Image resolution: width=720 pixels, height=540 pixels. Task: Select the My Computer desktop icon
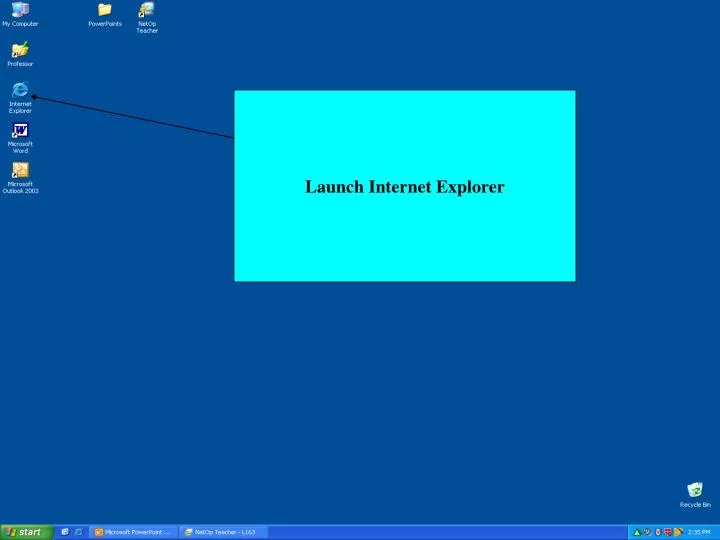click(20, 14)
